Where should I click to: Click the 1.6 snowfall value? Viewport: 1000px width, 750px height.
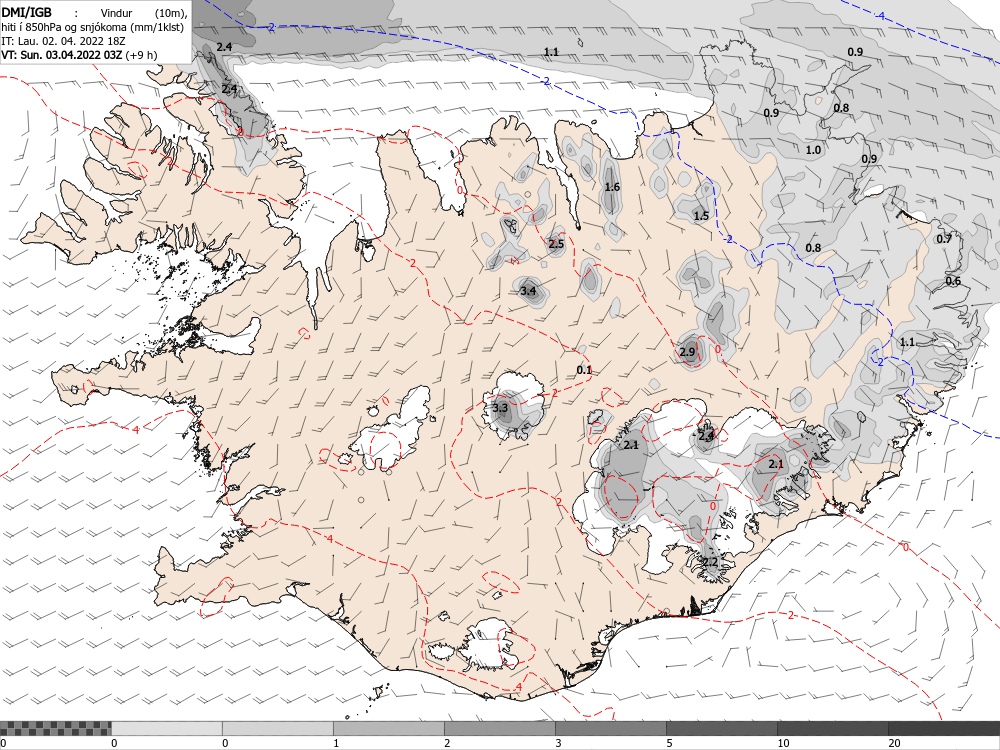click(x=612, y=187)
